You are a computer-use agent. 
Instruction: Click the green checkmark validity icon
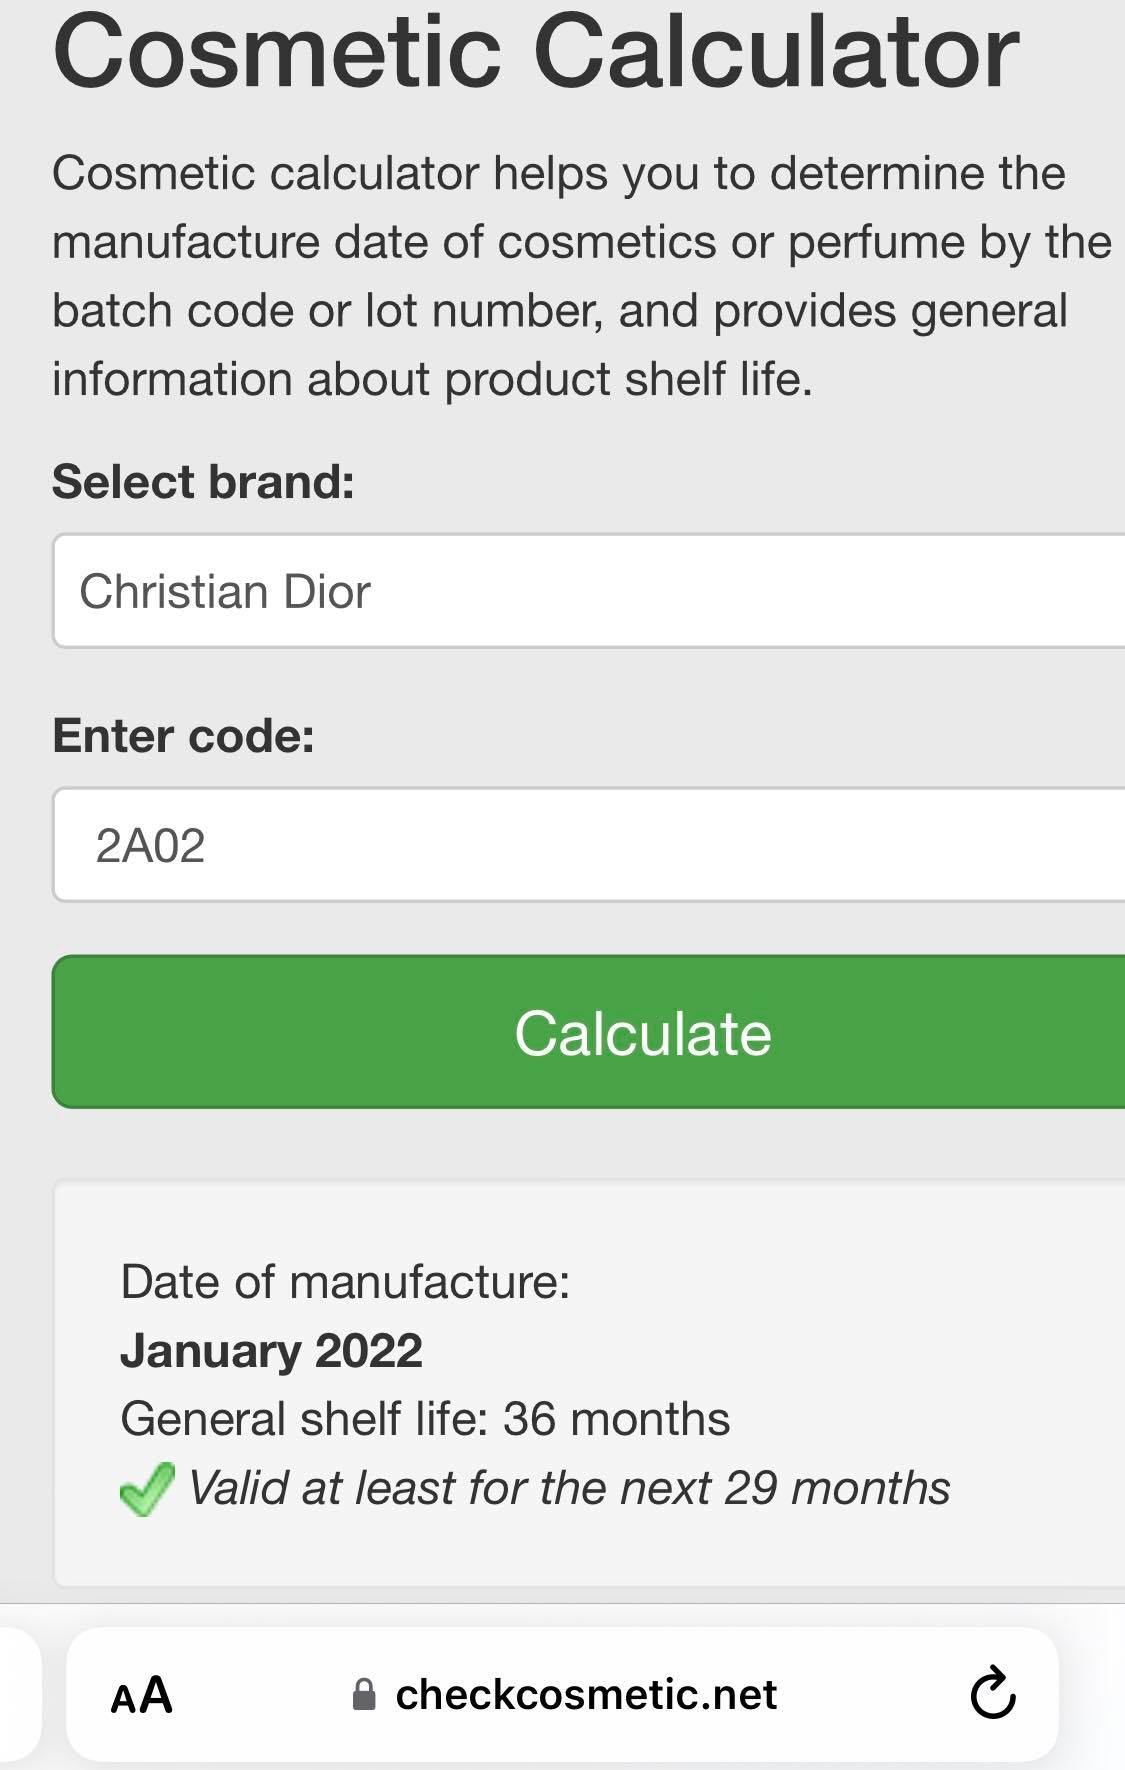tap(147, 1489)
